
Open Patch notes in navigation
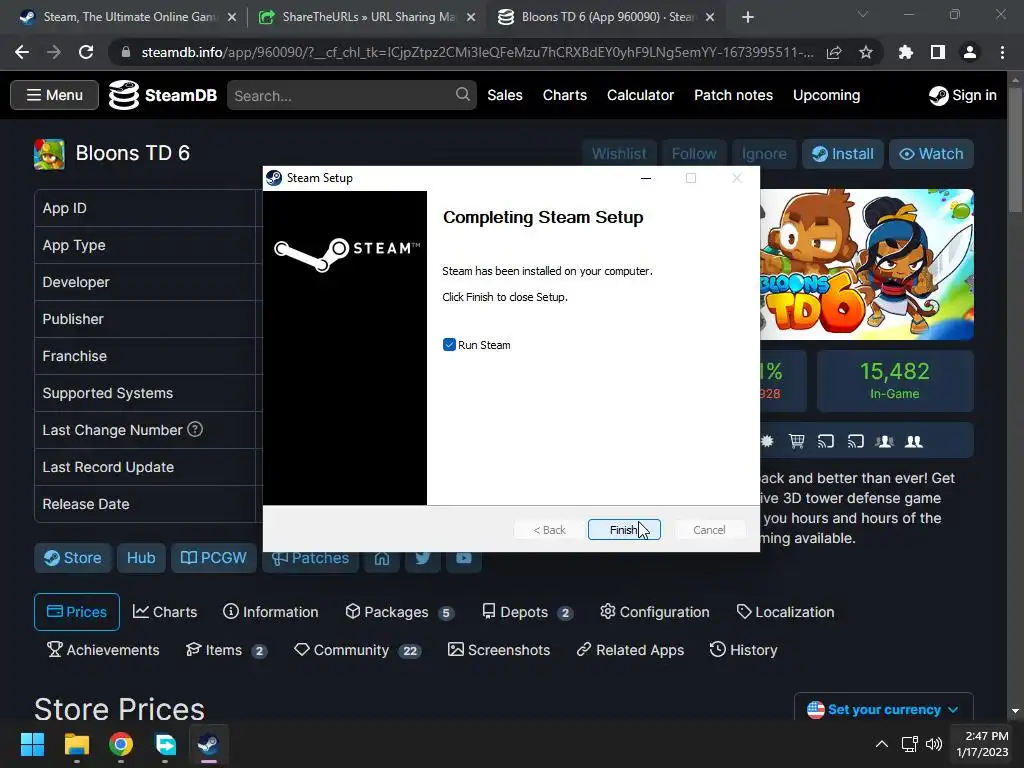click(x=733, y=95)
